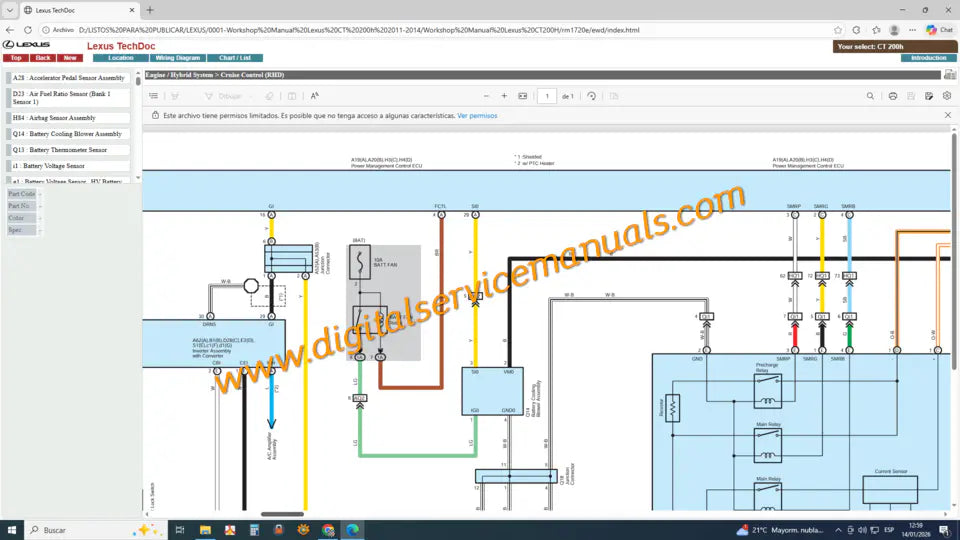The width and height of the screenshot is (960, 540).
Task: Open the Chart / List tab
Action: click(235, 58)
